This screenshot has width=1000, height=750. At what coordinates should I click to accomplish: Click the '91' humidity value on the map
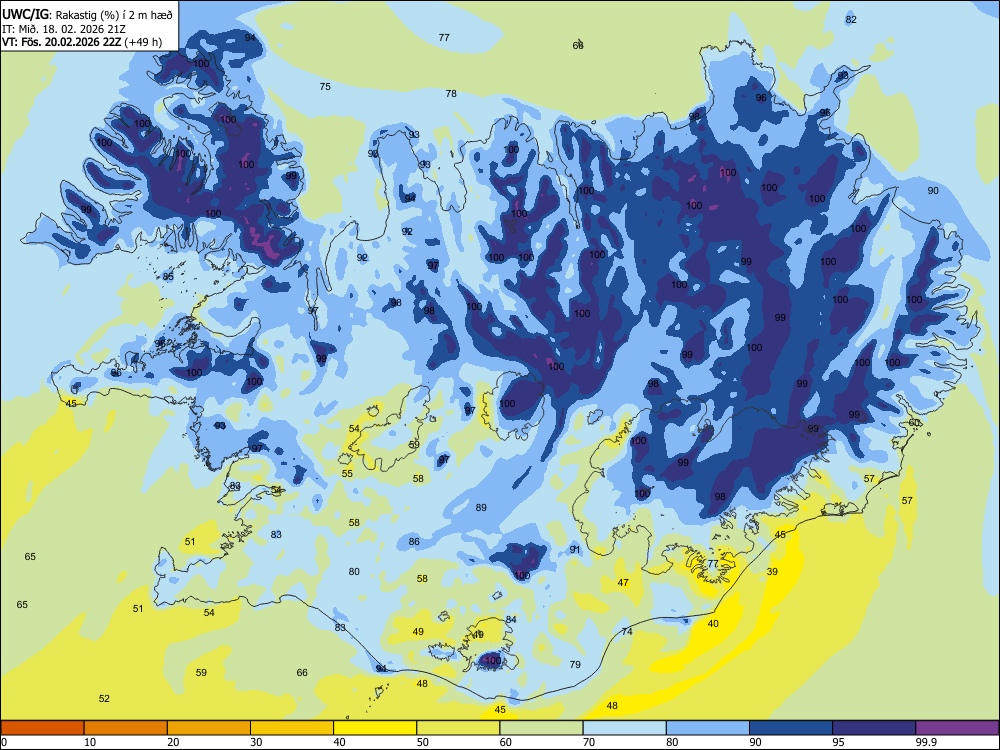point(575,549)
